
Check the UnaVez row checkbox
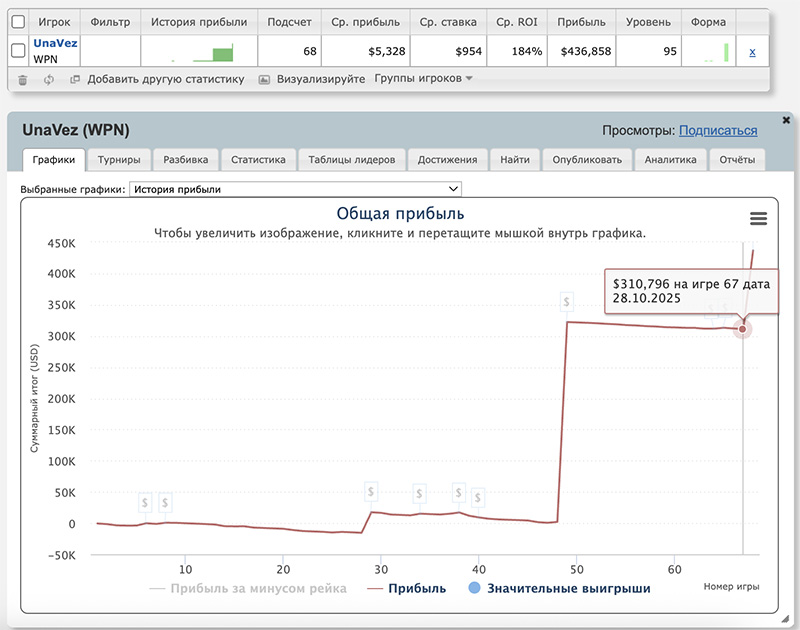[x=18, y=51]
